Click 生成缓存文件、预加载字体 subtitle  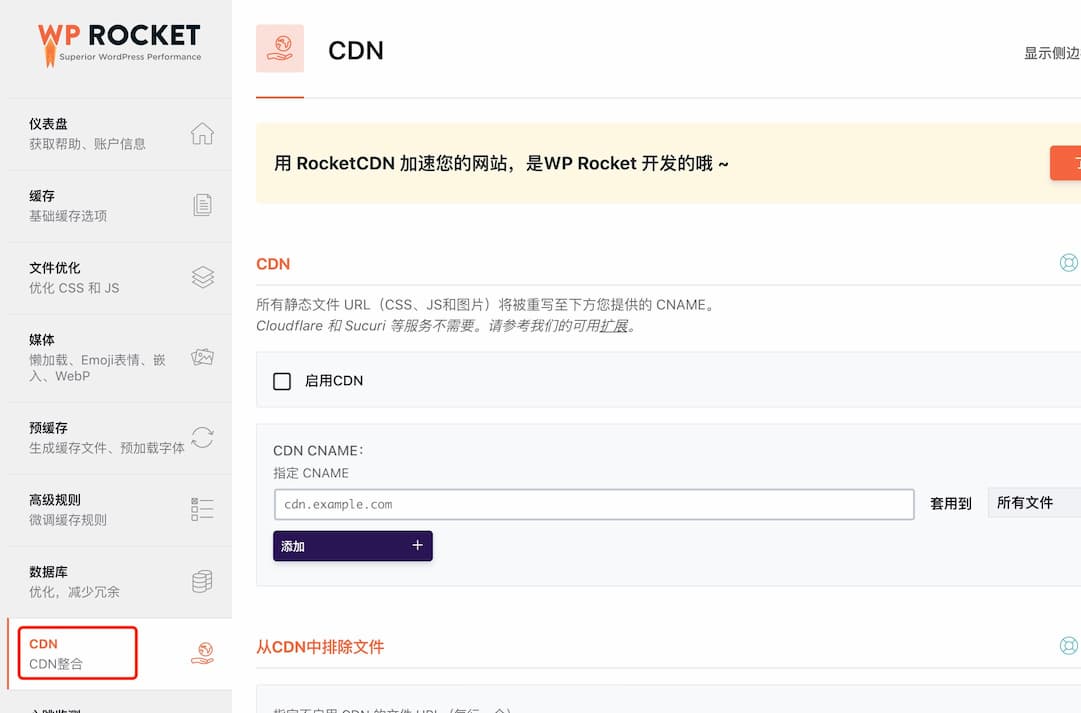tap(106, 448)
